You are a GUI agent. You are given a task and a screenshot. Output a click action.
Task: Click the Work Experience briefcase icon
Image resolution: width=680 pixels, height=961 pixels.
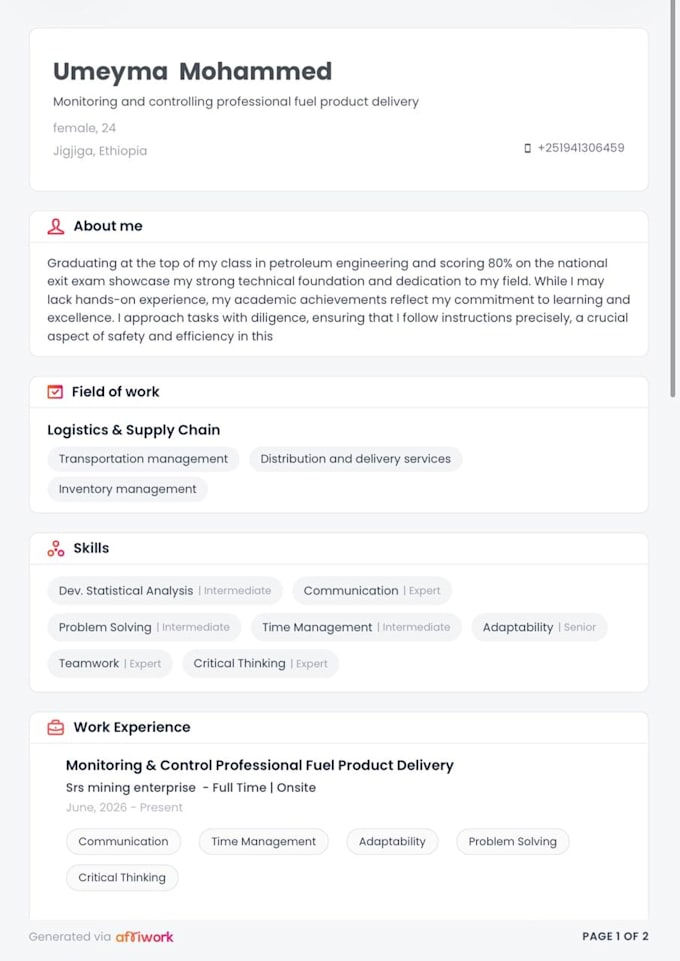click(56, 727)
